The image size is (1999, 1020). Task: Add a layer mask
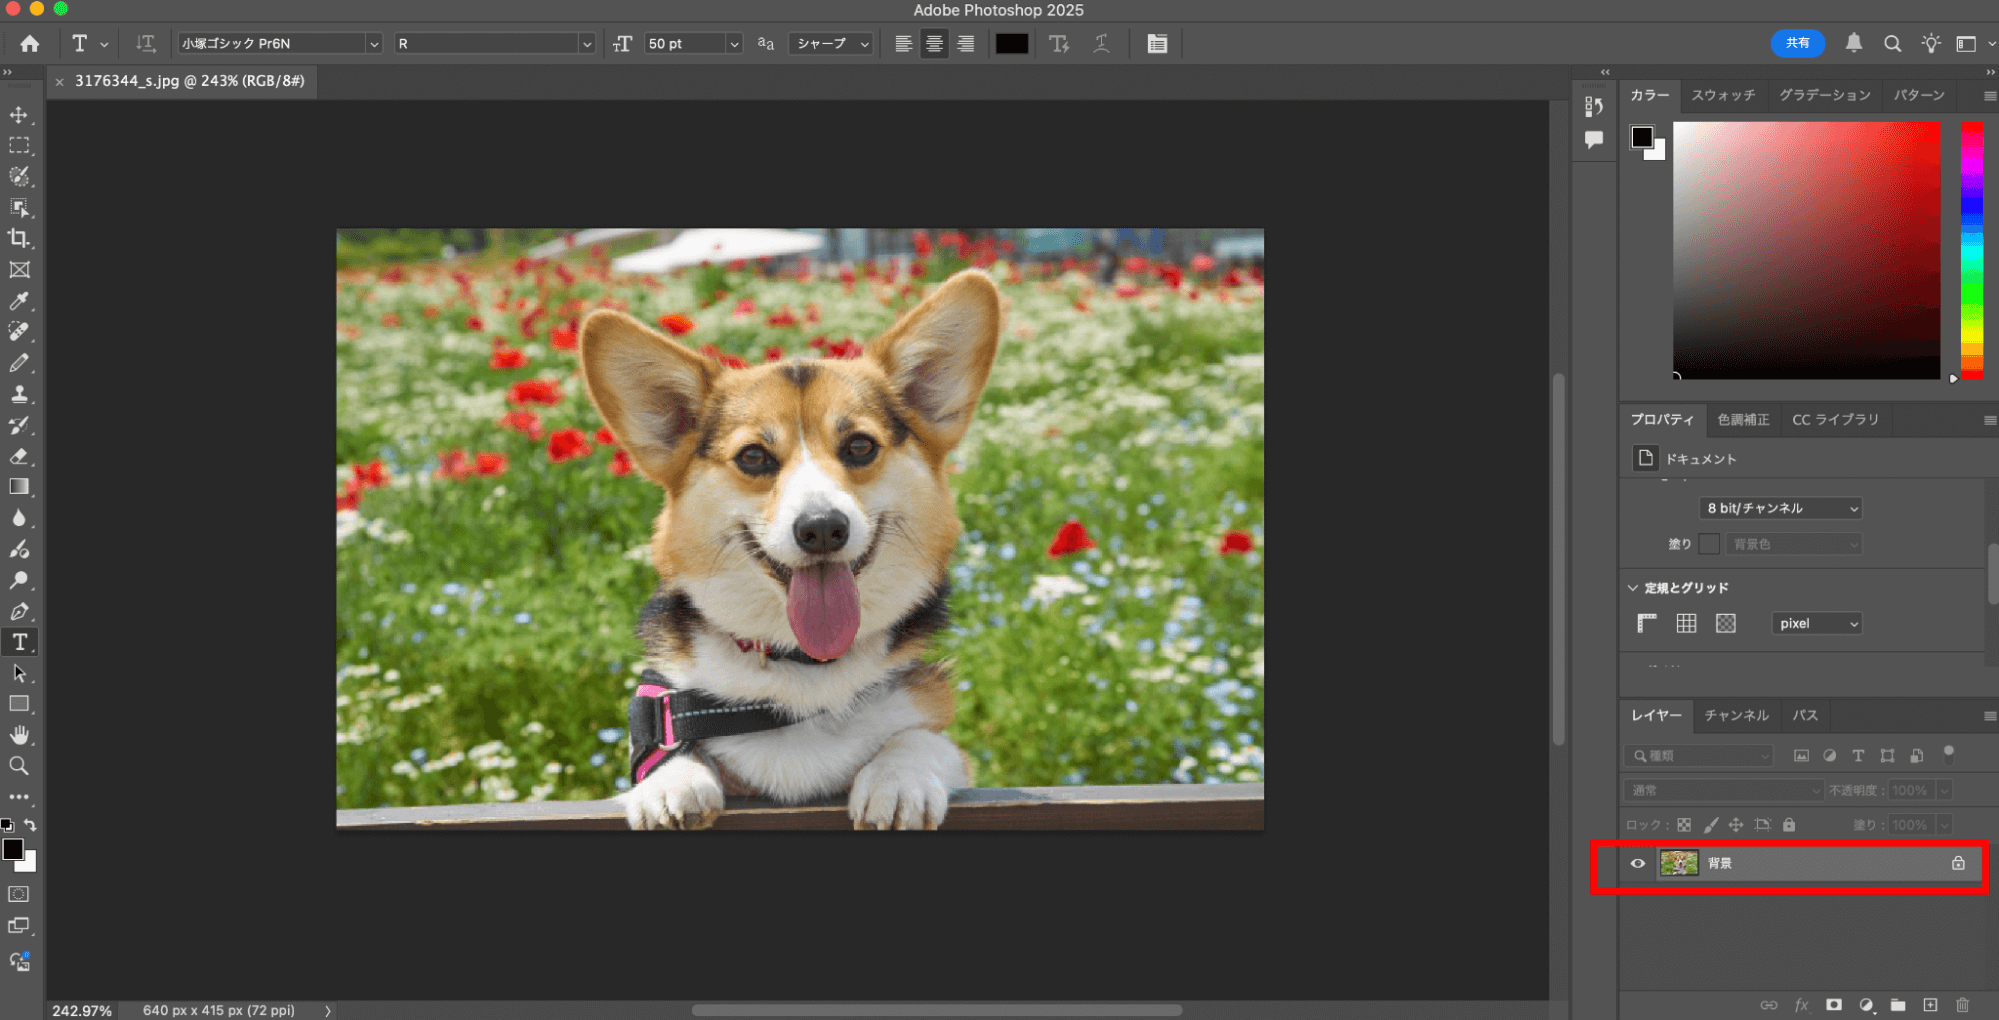(x=1834, y=1005)
